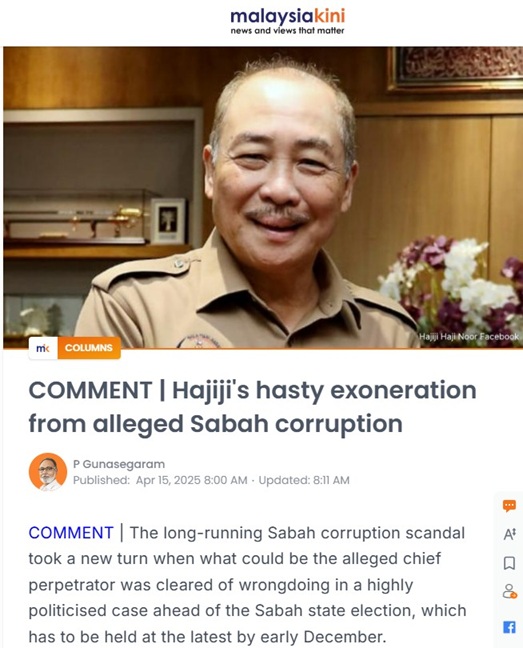Image resolution: width=523 pixels, height=648 pixels.
Task: Click the gift-article person icon
Action: (509, 591)
